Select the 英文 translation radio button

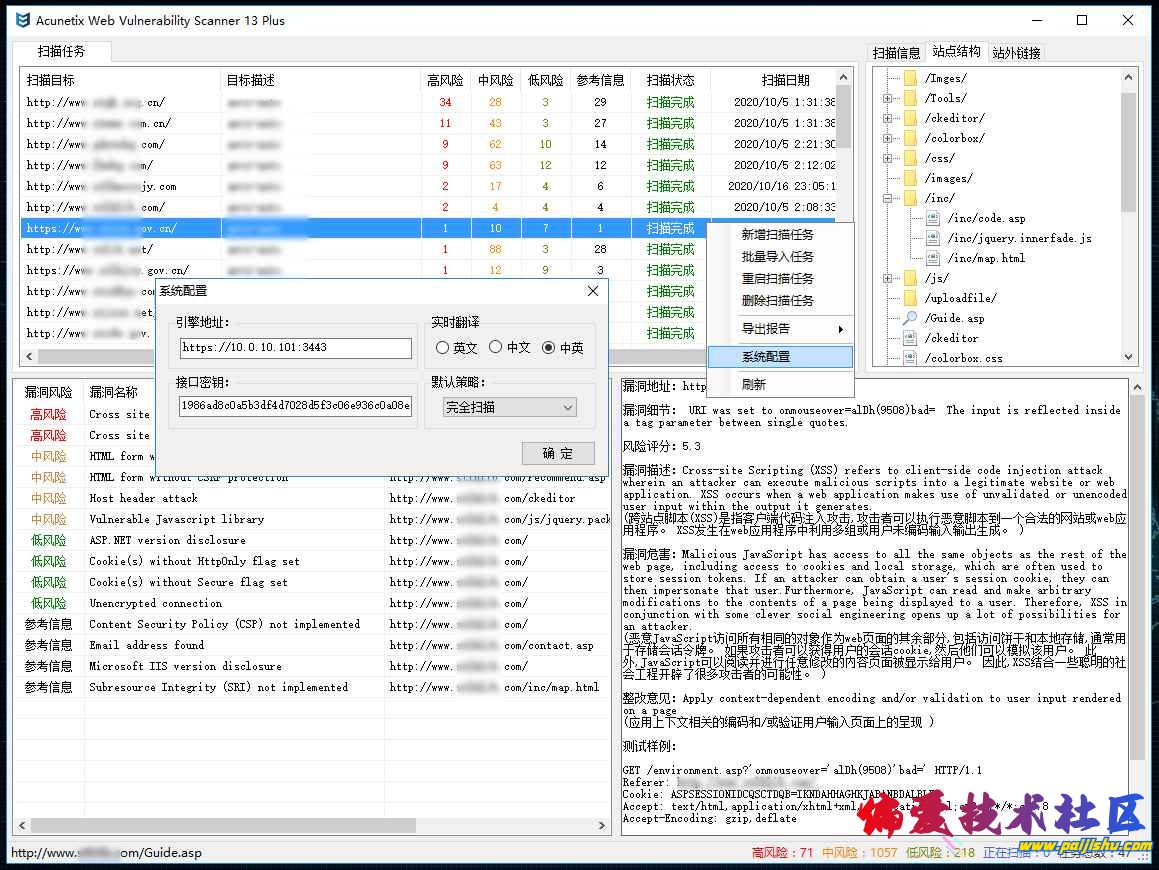[443, 348]
